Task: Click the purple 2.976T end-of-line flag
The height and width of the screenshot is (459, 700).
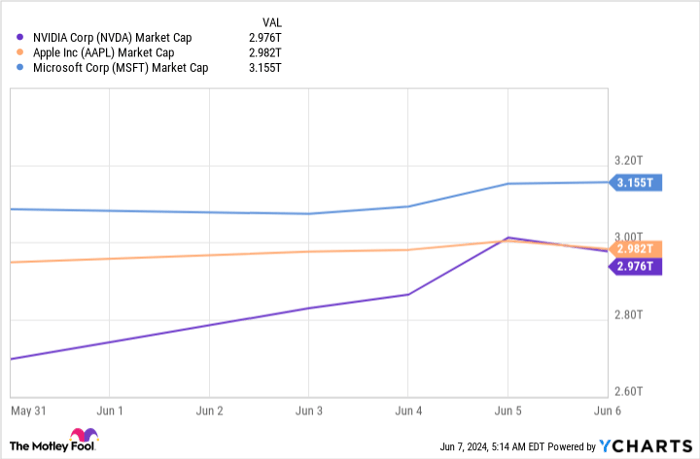Action: (635, 267)
